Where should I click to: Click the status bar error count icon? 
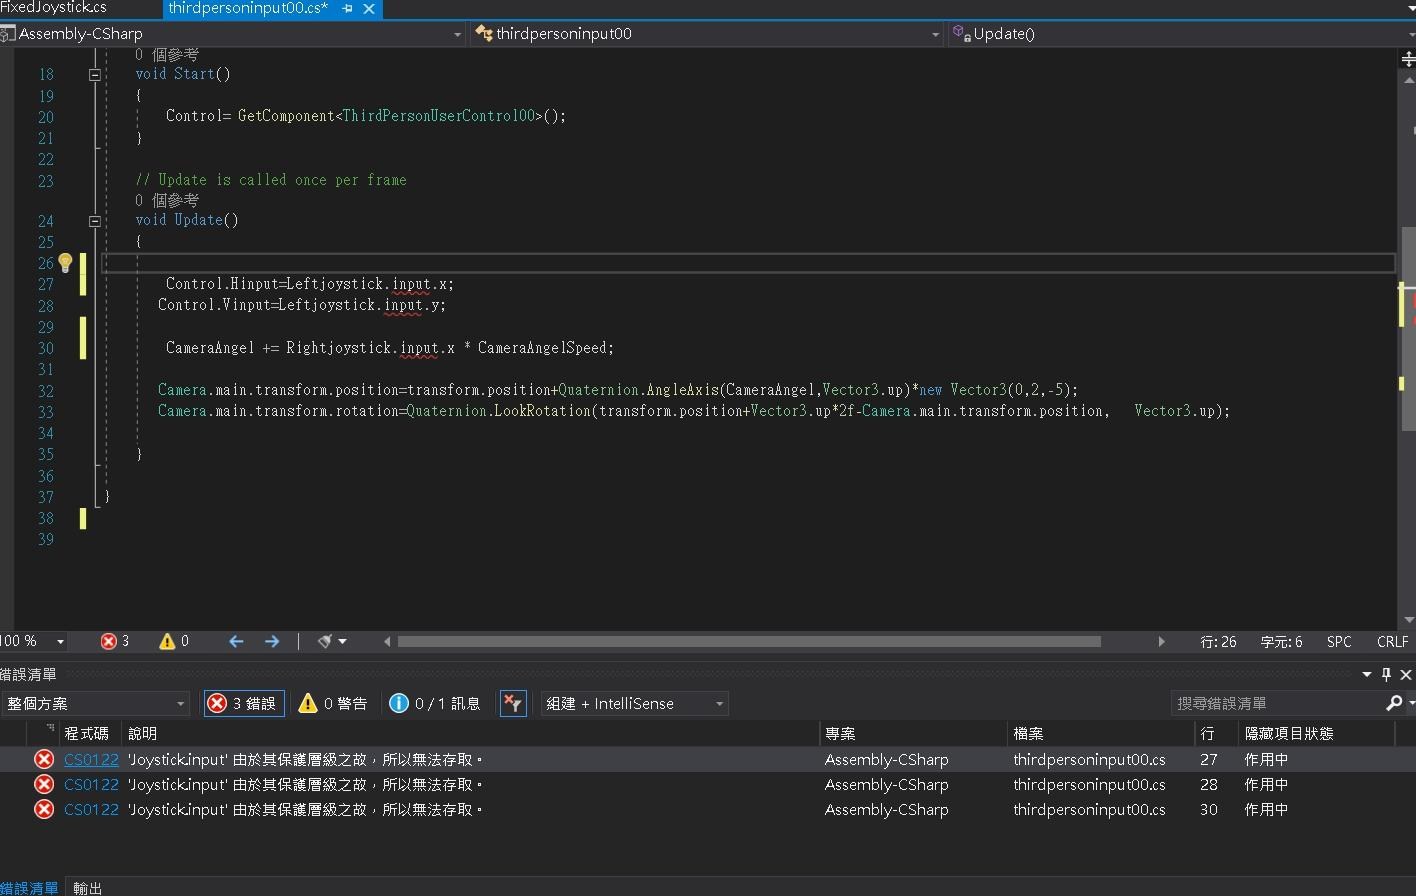[108, 641]
